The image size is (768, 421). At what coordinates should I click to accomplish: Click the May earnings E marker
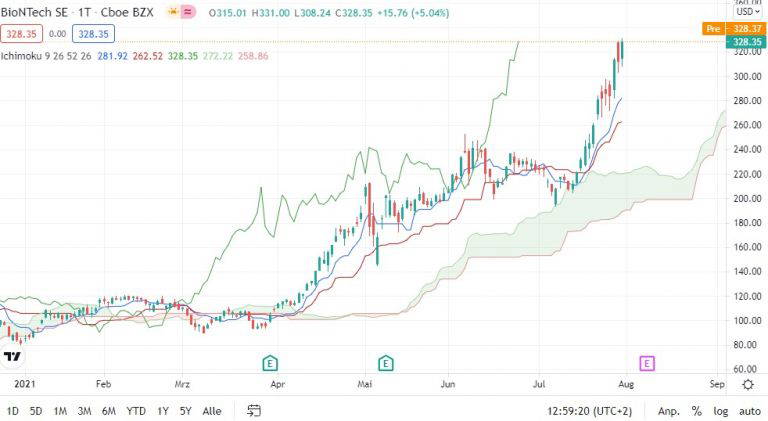click(x=385, y=363)
